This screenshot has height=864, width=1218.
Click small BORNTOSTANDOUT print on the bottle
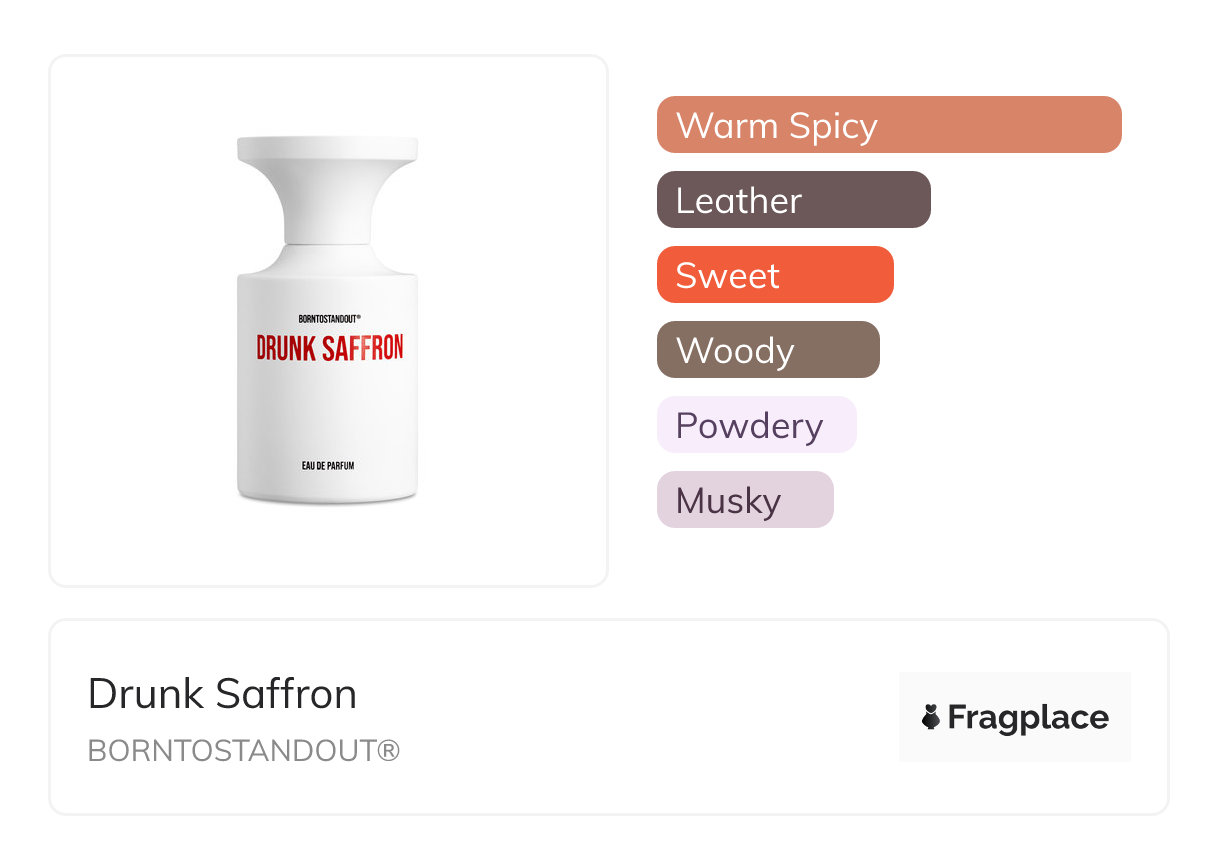point(329,318)
